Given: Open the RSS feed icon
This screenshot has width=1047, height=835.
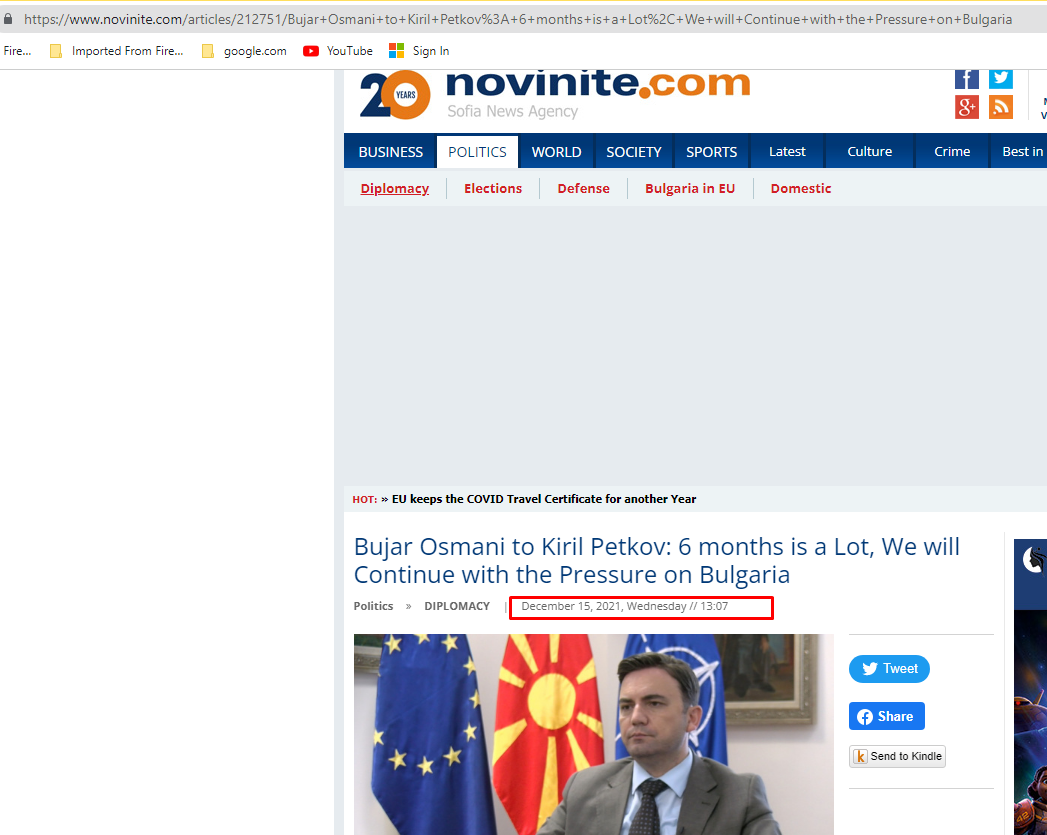Looking at the screenshot, I should coord(1000,107).
